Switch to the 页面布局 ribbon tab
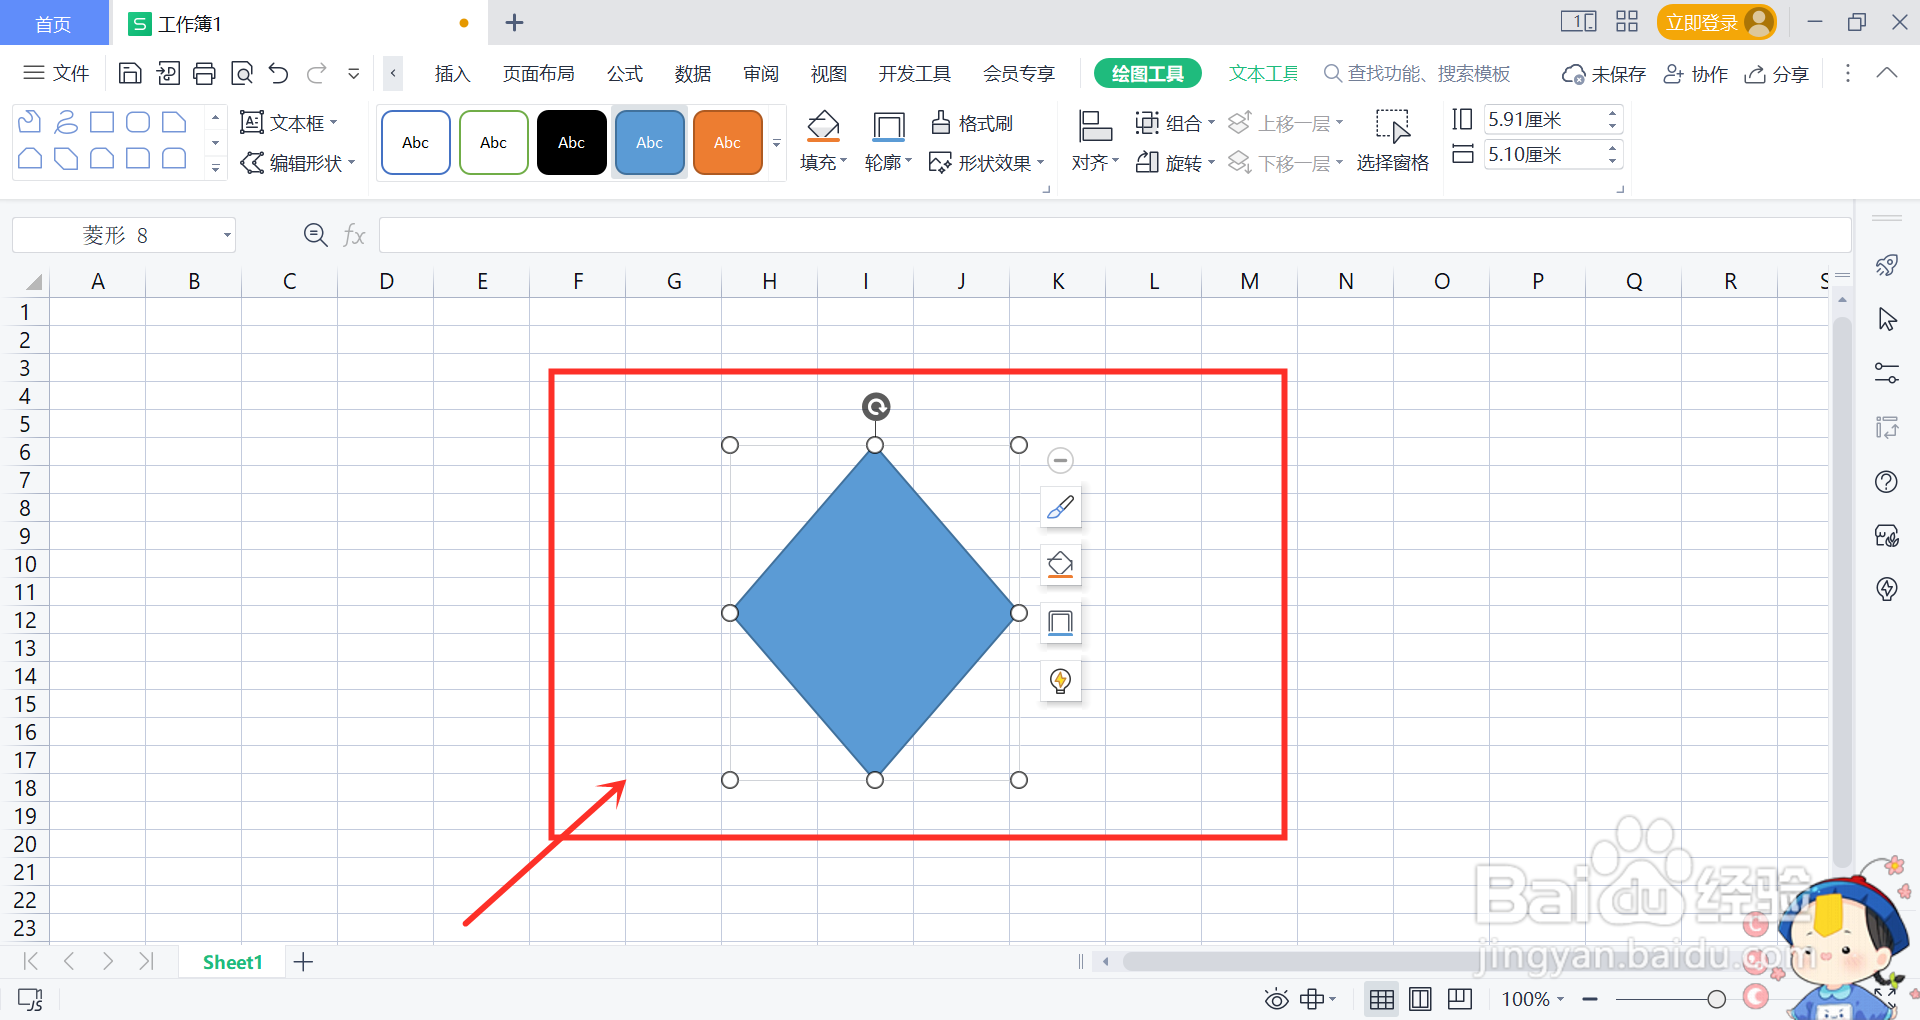 [x=539, y=73]
